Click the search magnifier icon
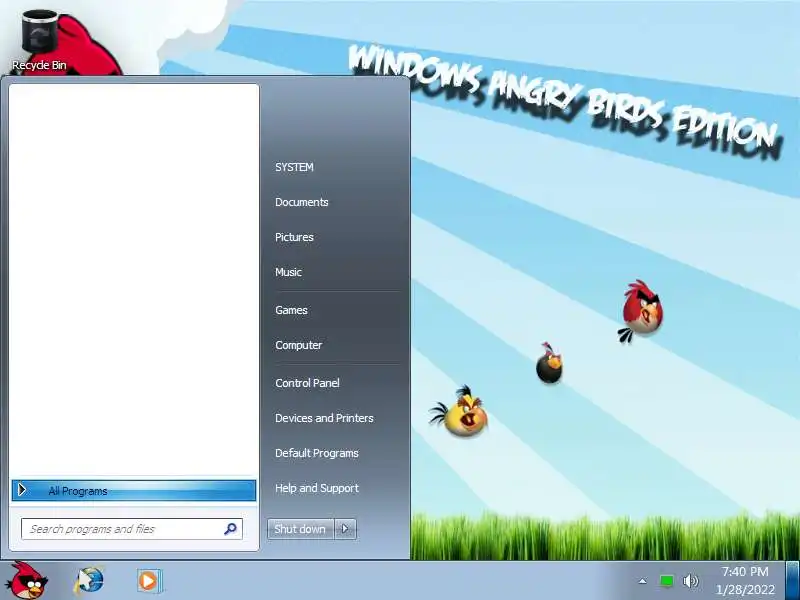The height and width of the screenshot is (600, 800). (x=231, y=529)
